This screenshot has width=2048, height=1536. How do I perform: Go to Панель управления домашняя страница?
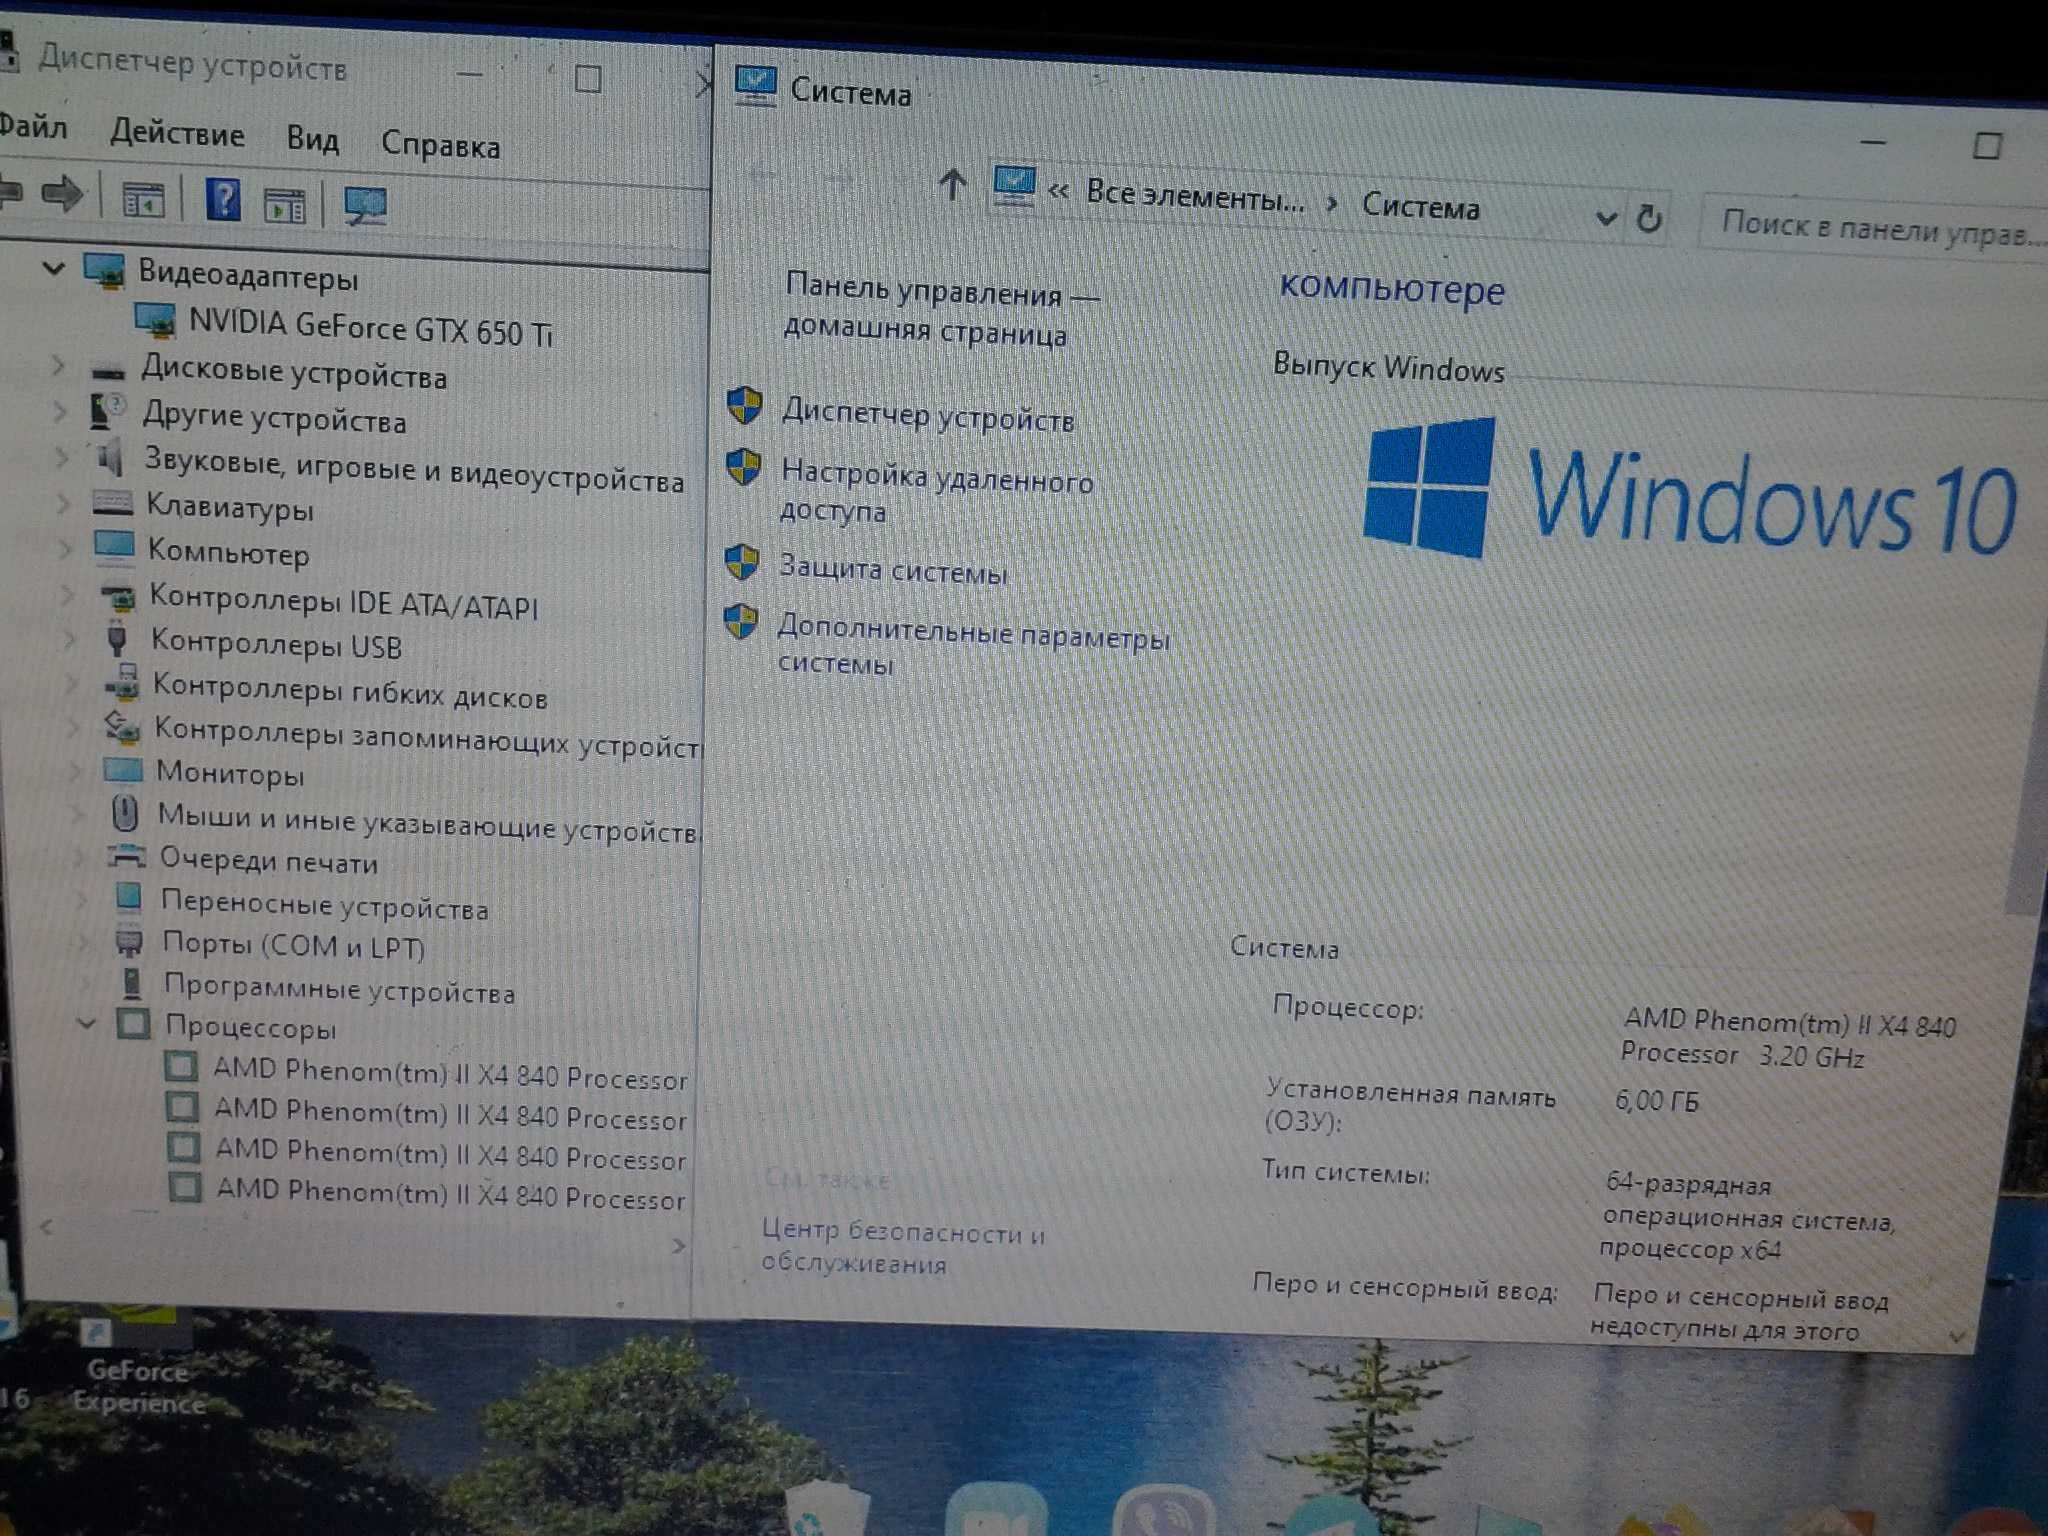coord(940,311)
